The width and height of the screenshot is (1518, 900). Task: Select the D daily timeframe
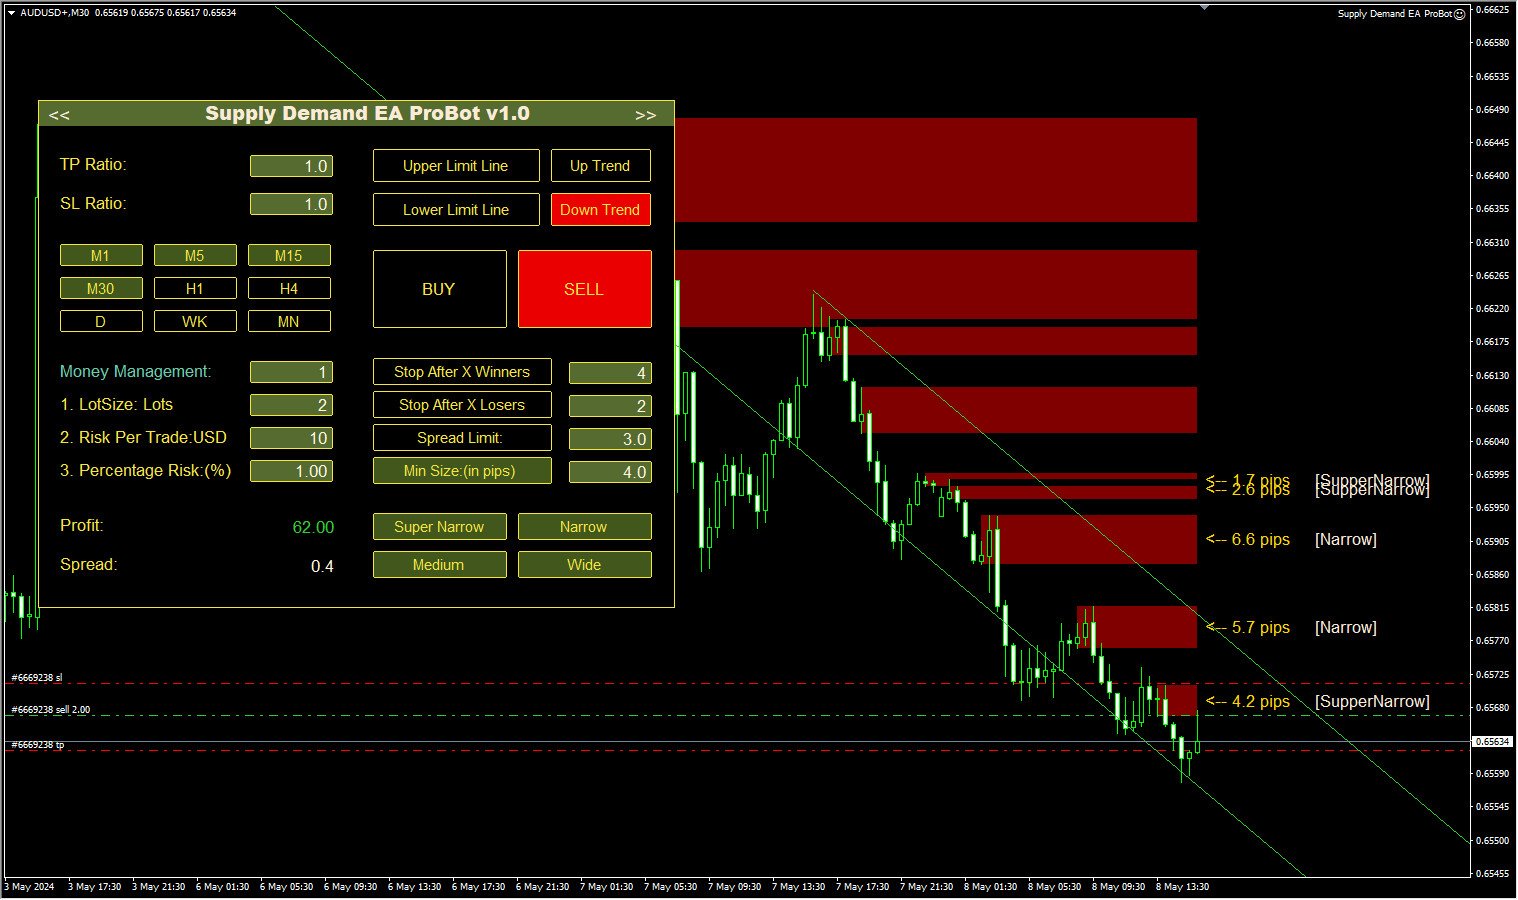[101, 322]
